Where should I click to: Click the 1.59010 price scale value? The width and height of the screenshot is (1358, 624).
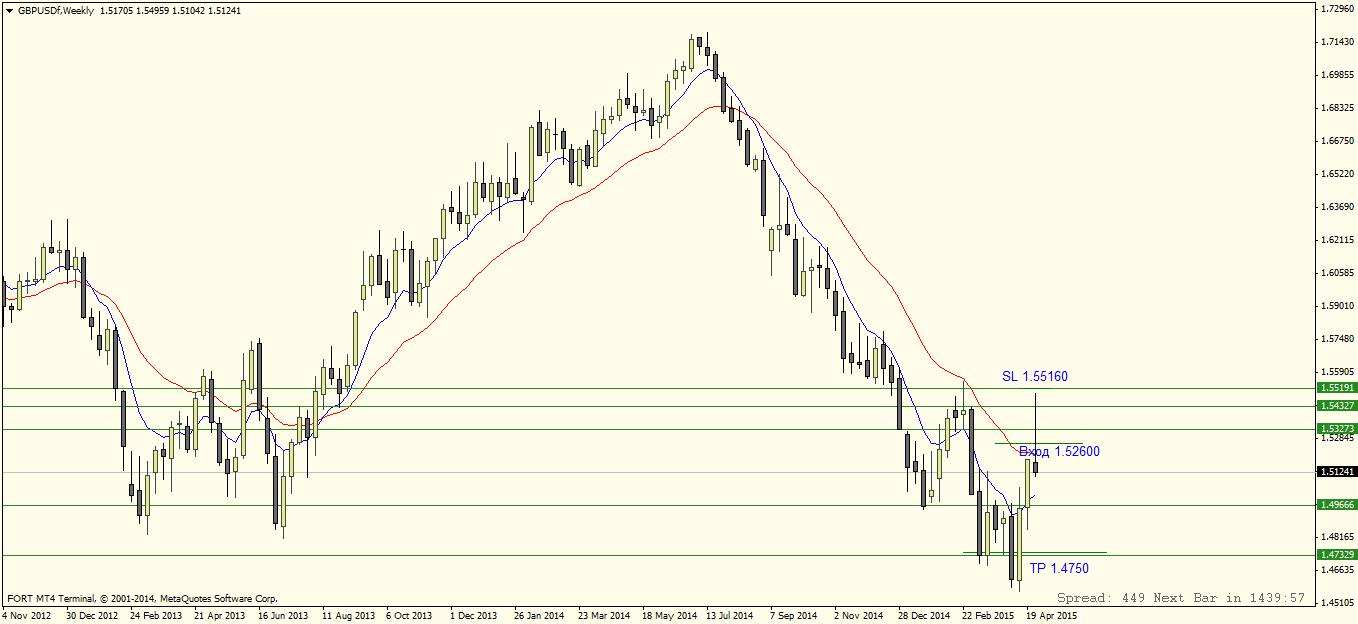pos(1338,306)
